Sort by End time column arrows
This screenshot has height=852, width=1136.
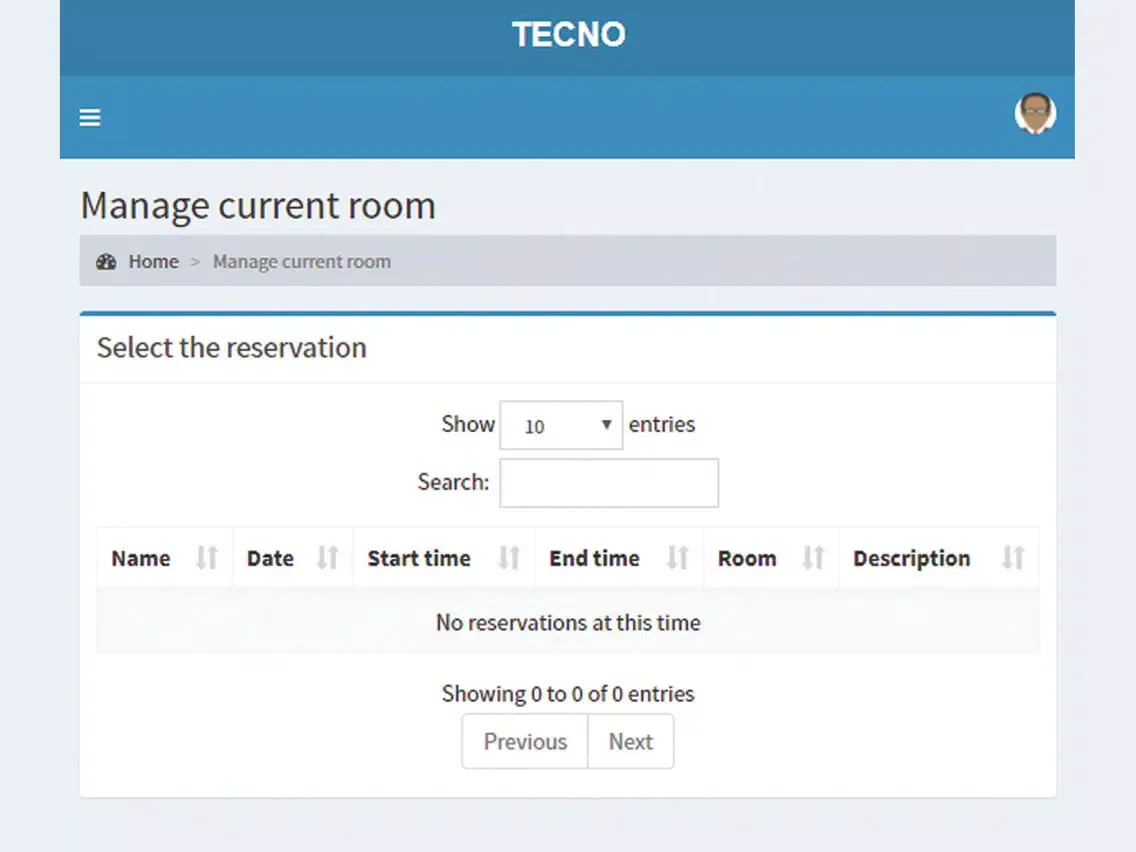pos(677,558)
